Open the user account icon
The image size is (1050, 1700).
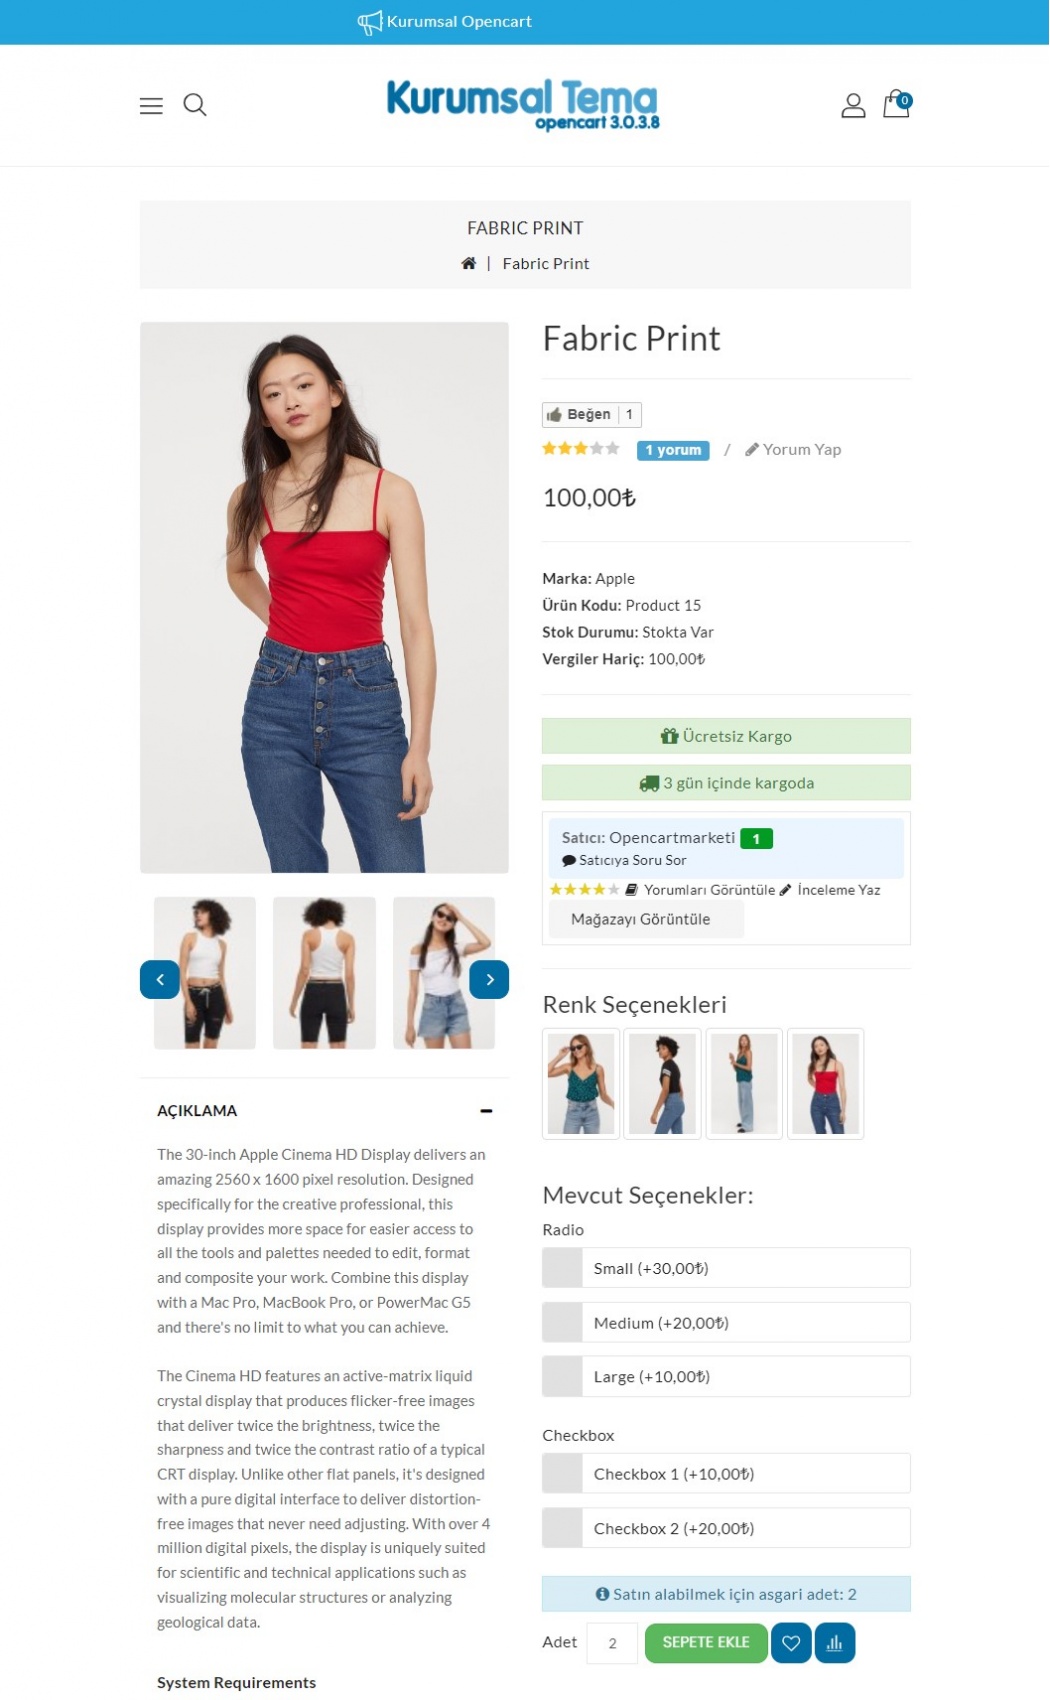coord(853,105)
